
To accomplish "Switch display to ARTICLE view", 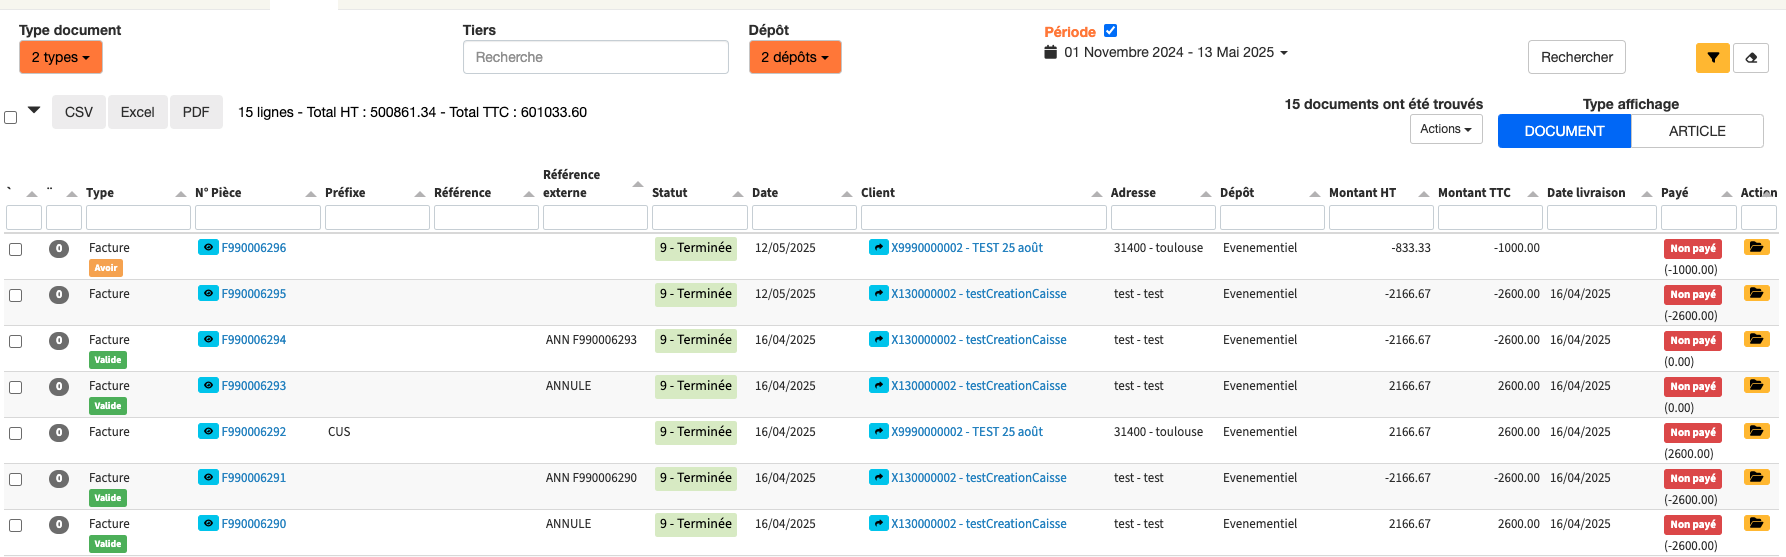I will coord(1697,131).
